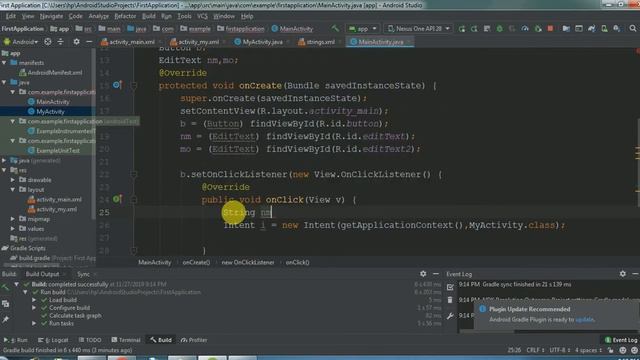Viewport: 640px width, 360px height.
Task: Expand the Load build node
Action: 34,300
